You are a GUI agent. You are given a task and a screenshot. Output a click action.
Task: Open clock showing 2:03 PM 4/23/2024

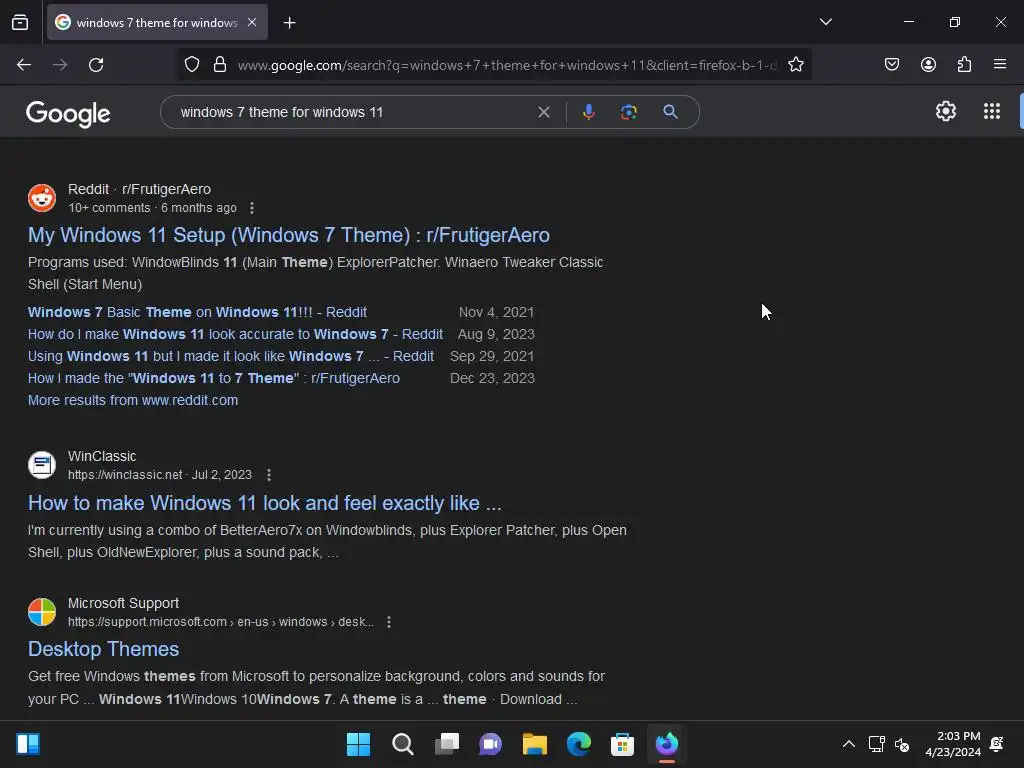(953, 744)
